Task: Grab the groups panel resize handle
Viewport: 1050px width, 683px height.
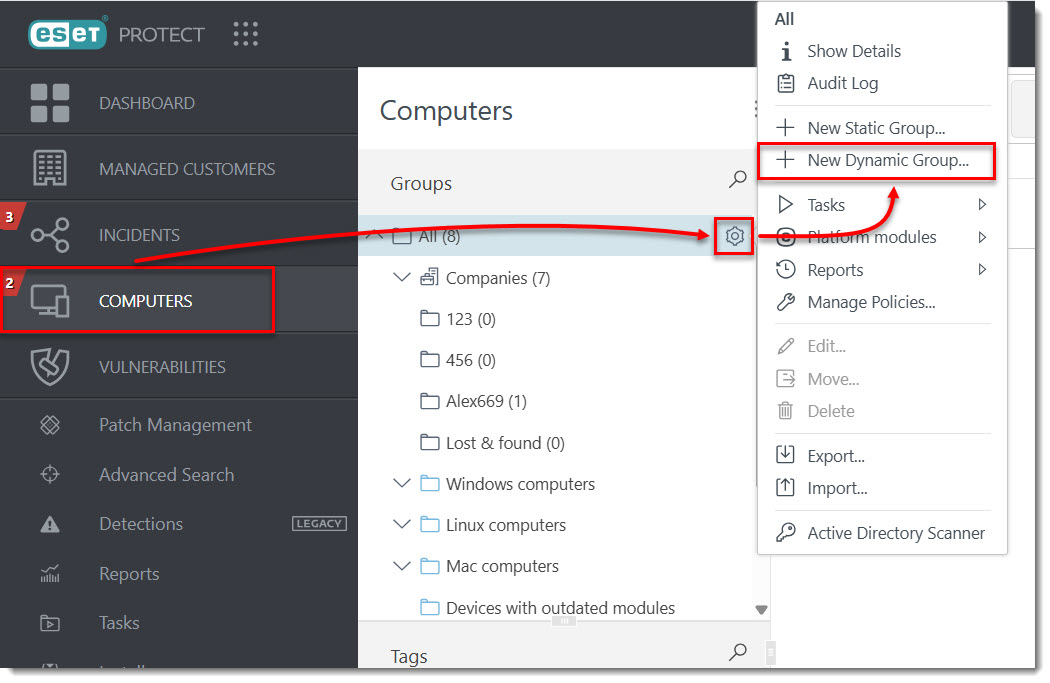Action: coord(564,621)
